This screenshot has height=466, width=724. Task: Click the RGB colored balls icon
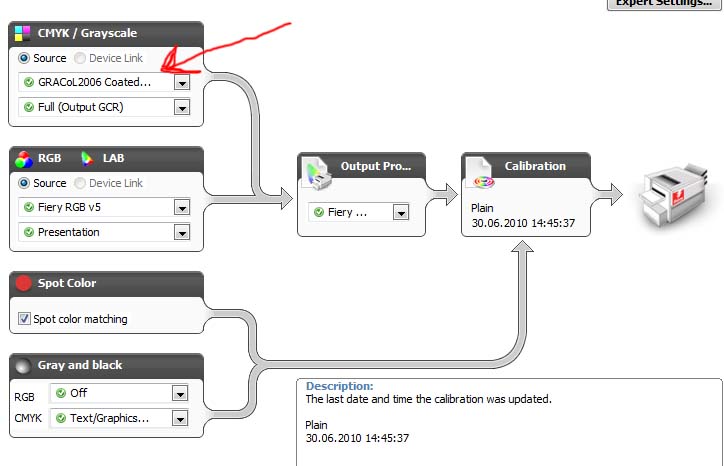[24, 159]
